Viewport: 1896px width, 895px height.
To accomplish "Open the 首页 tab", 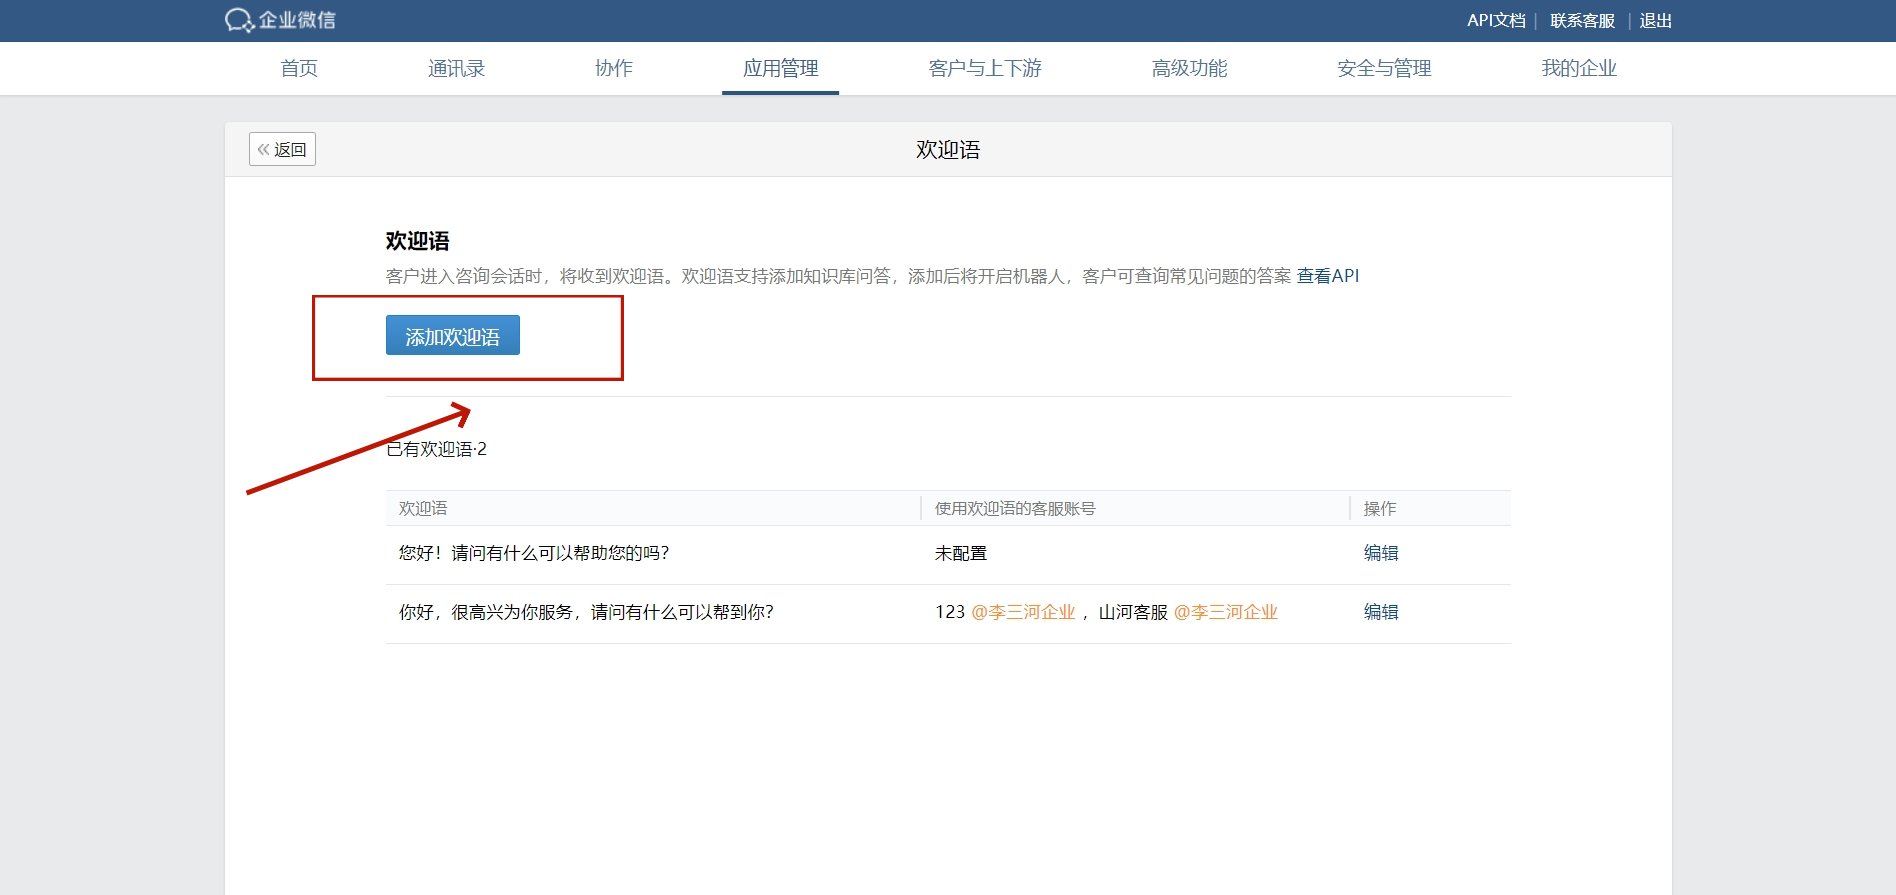I will pos(299,68).
